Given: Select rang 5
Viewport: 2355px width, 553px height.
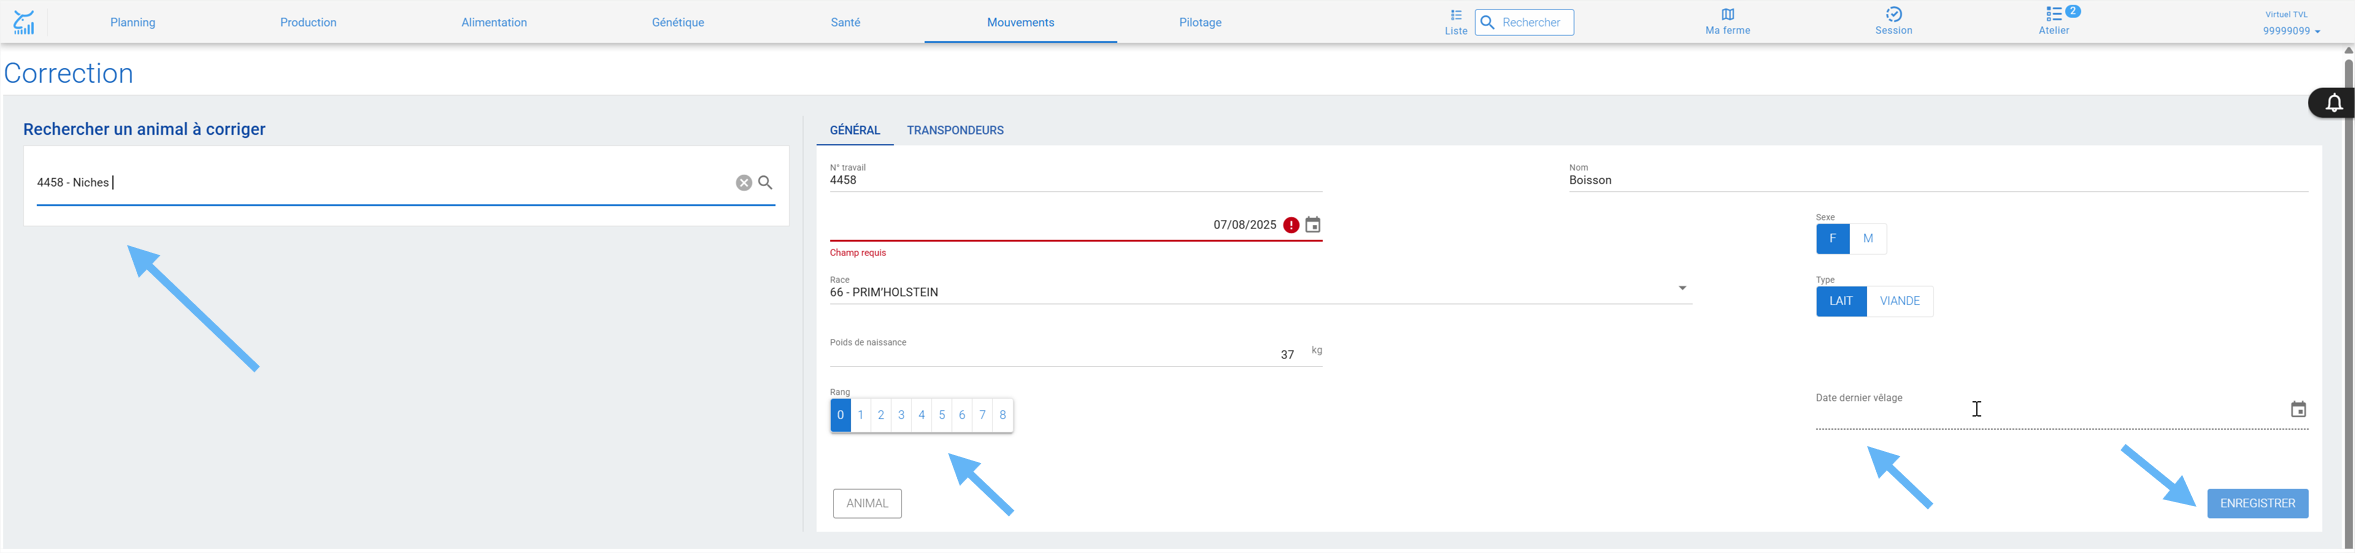Looking at the screenshot, I should (x=942, y=415).
